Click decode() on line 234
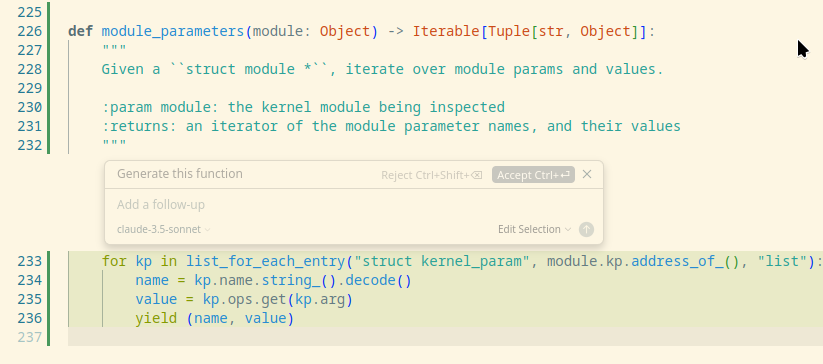 (378, 281)
